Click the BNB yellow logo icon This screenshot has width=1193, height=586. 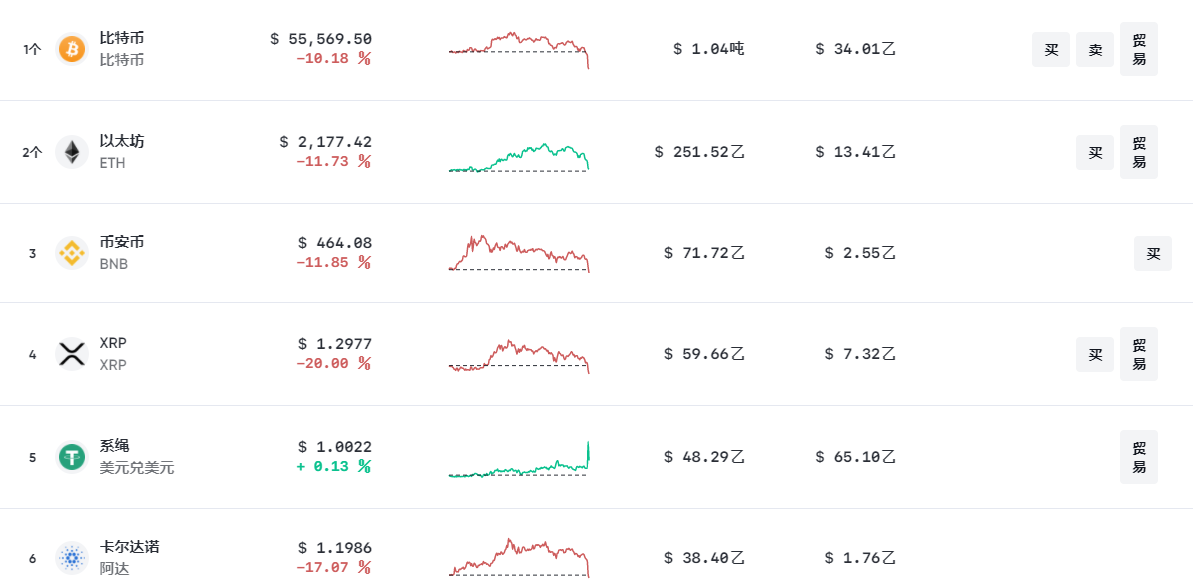[x=72, y=253]
